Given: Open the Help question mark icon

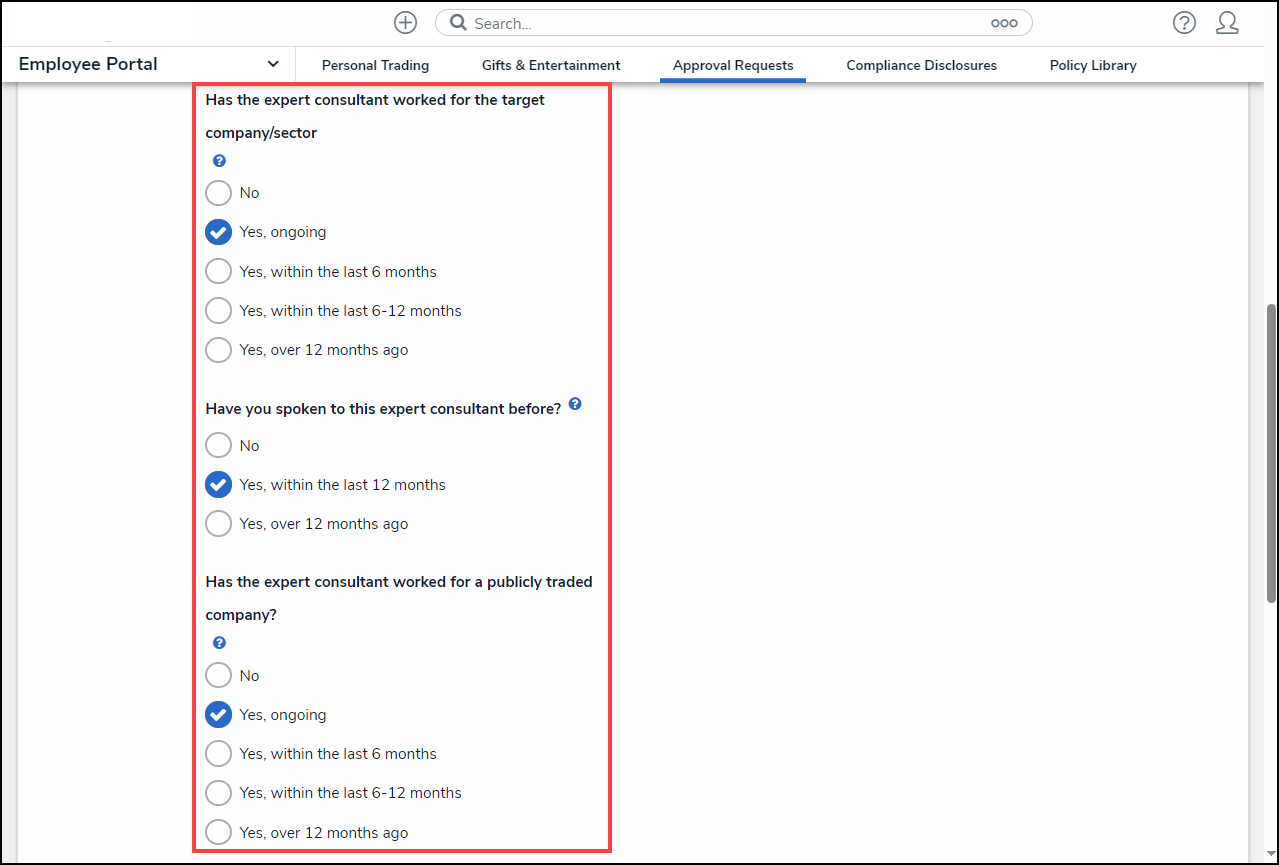Looking at the screenshot, I should pyautogui.click(x=1184, y=23).
